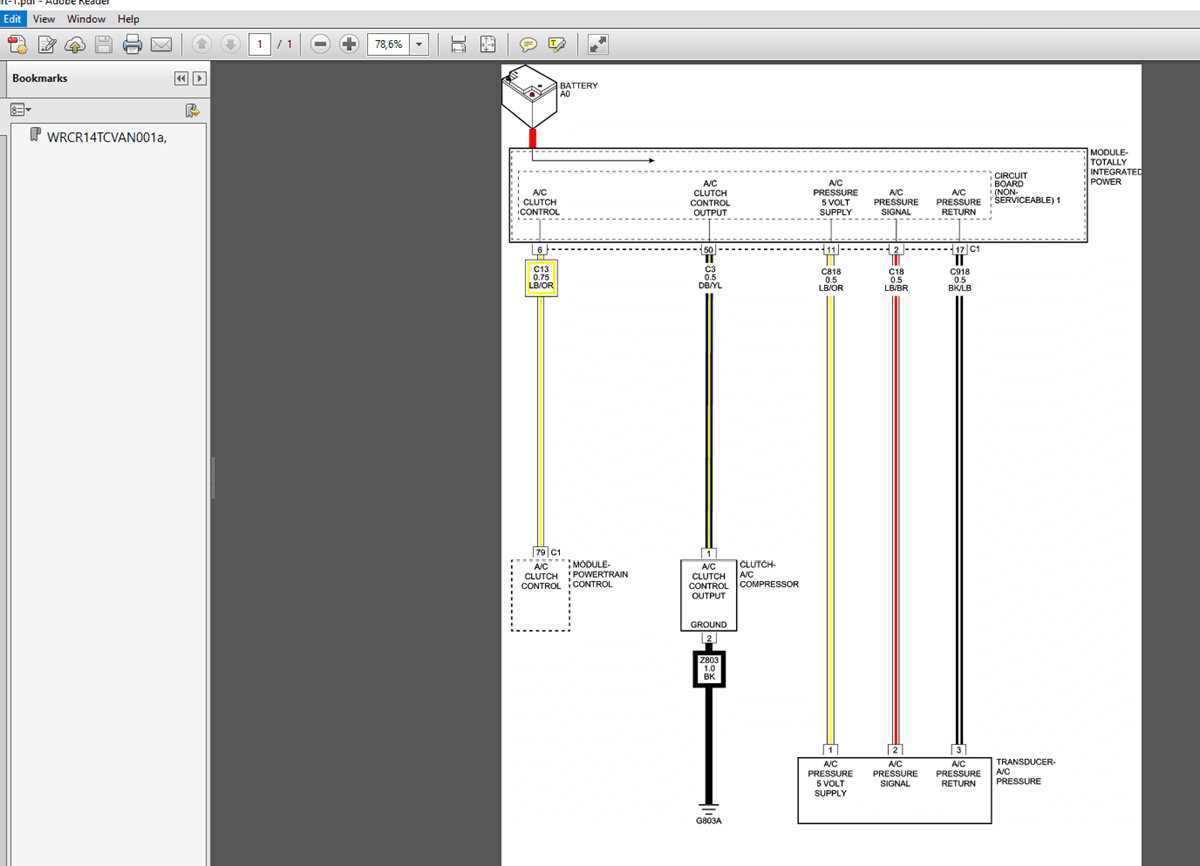Click the C3 0.5 DB/YL wire label
Screen dimensions: 1200x866
709,278
